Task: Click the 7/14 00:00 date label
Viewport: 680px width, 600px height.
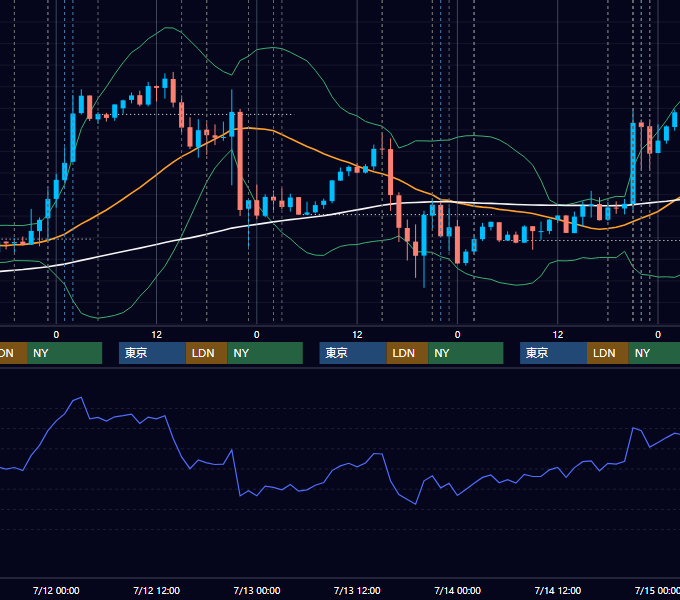Action: tap(458, 590)
